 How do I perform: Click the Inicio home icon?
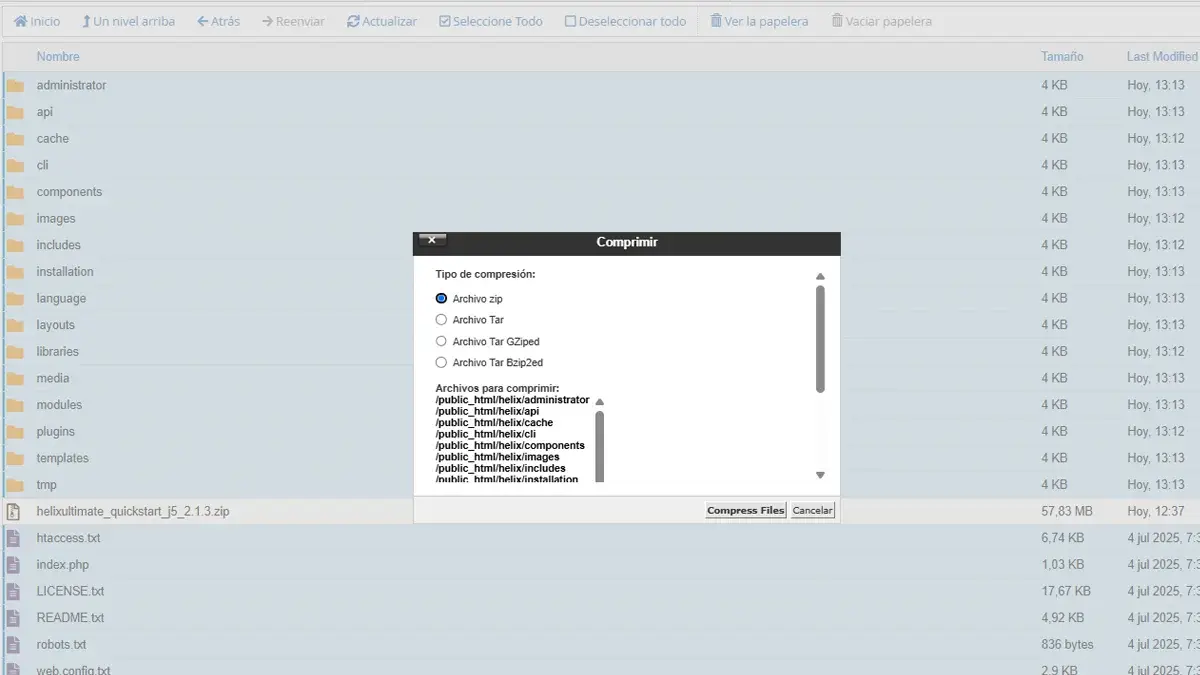[x=20, y=21]
